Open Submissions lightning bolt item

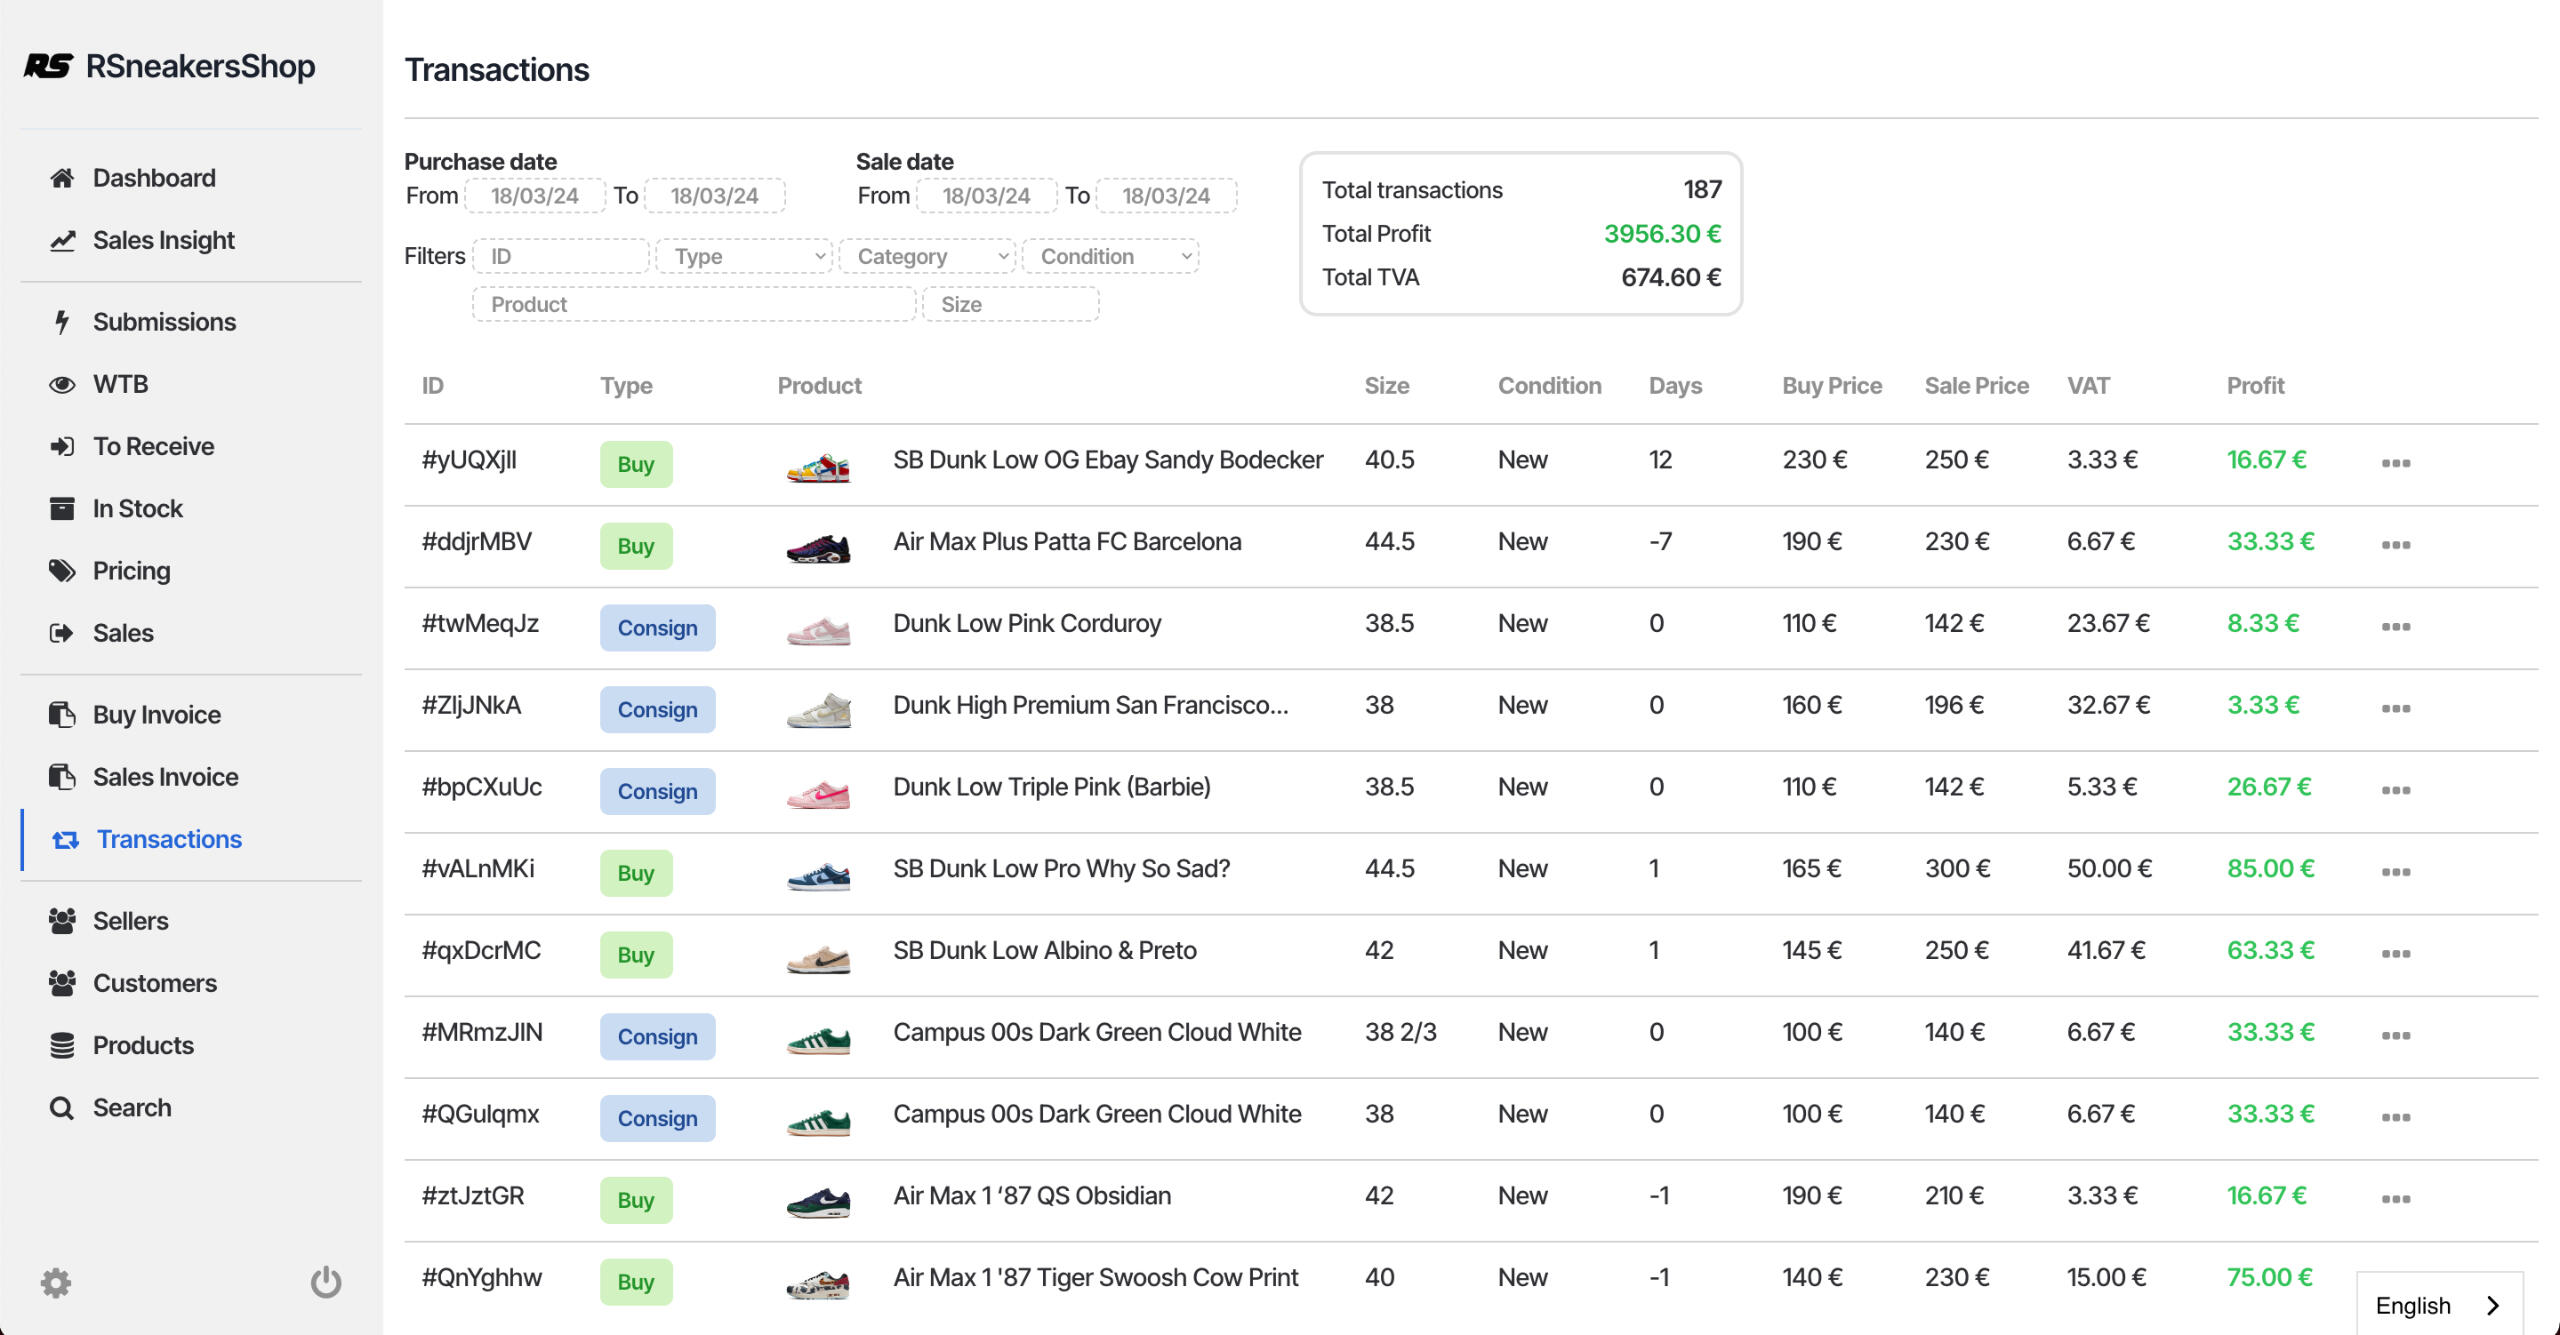click(62, 322)
